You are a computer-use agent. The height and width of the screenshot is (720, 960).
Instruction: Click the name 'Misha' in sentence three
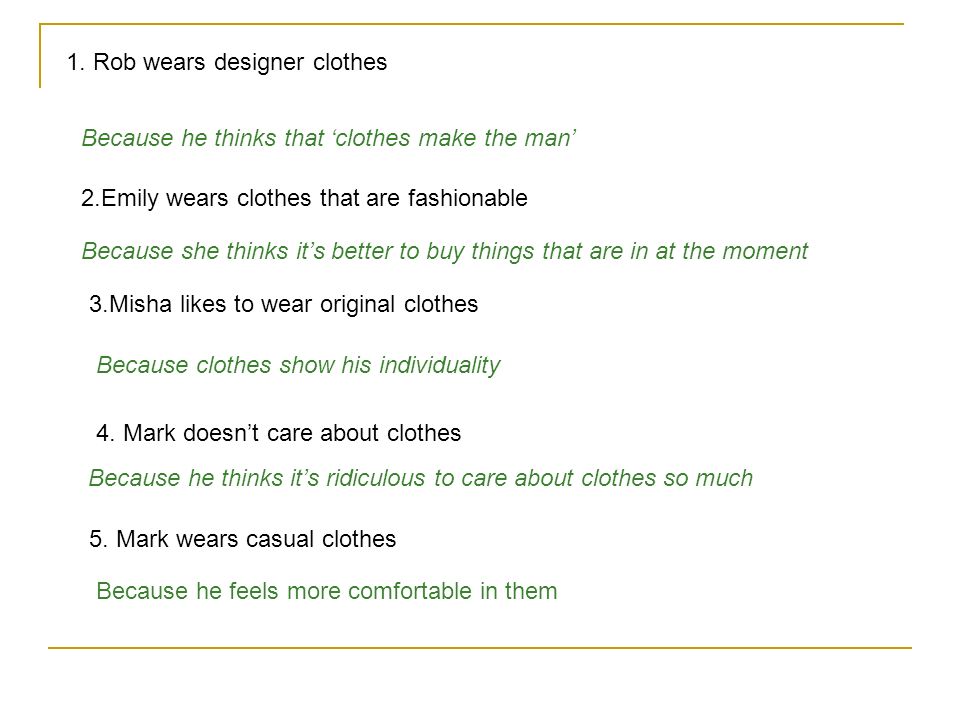(x=140, y=304)
